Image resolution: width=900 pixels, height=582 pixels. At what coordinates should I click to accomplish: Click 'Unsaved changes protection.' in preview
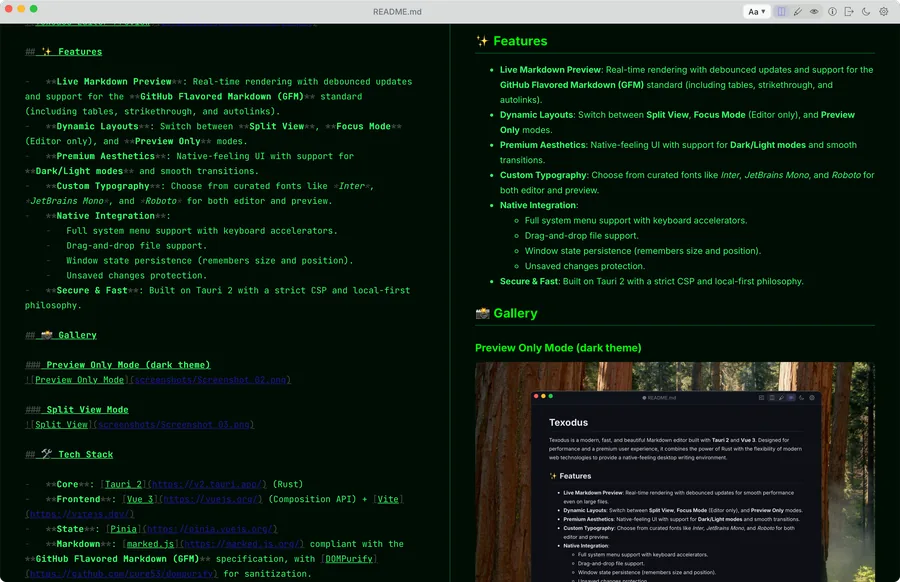(585, 266)
